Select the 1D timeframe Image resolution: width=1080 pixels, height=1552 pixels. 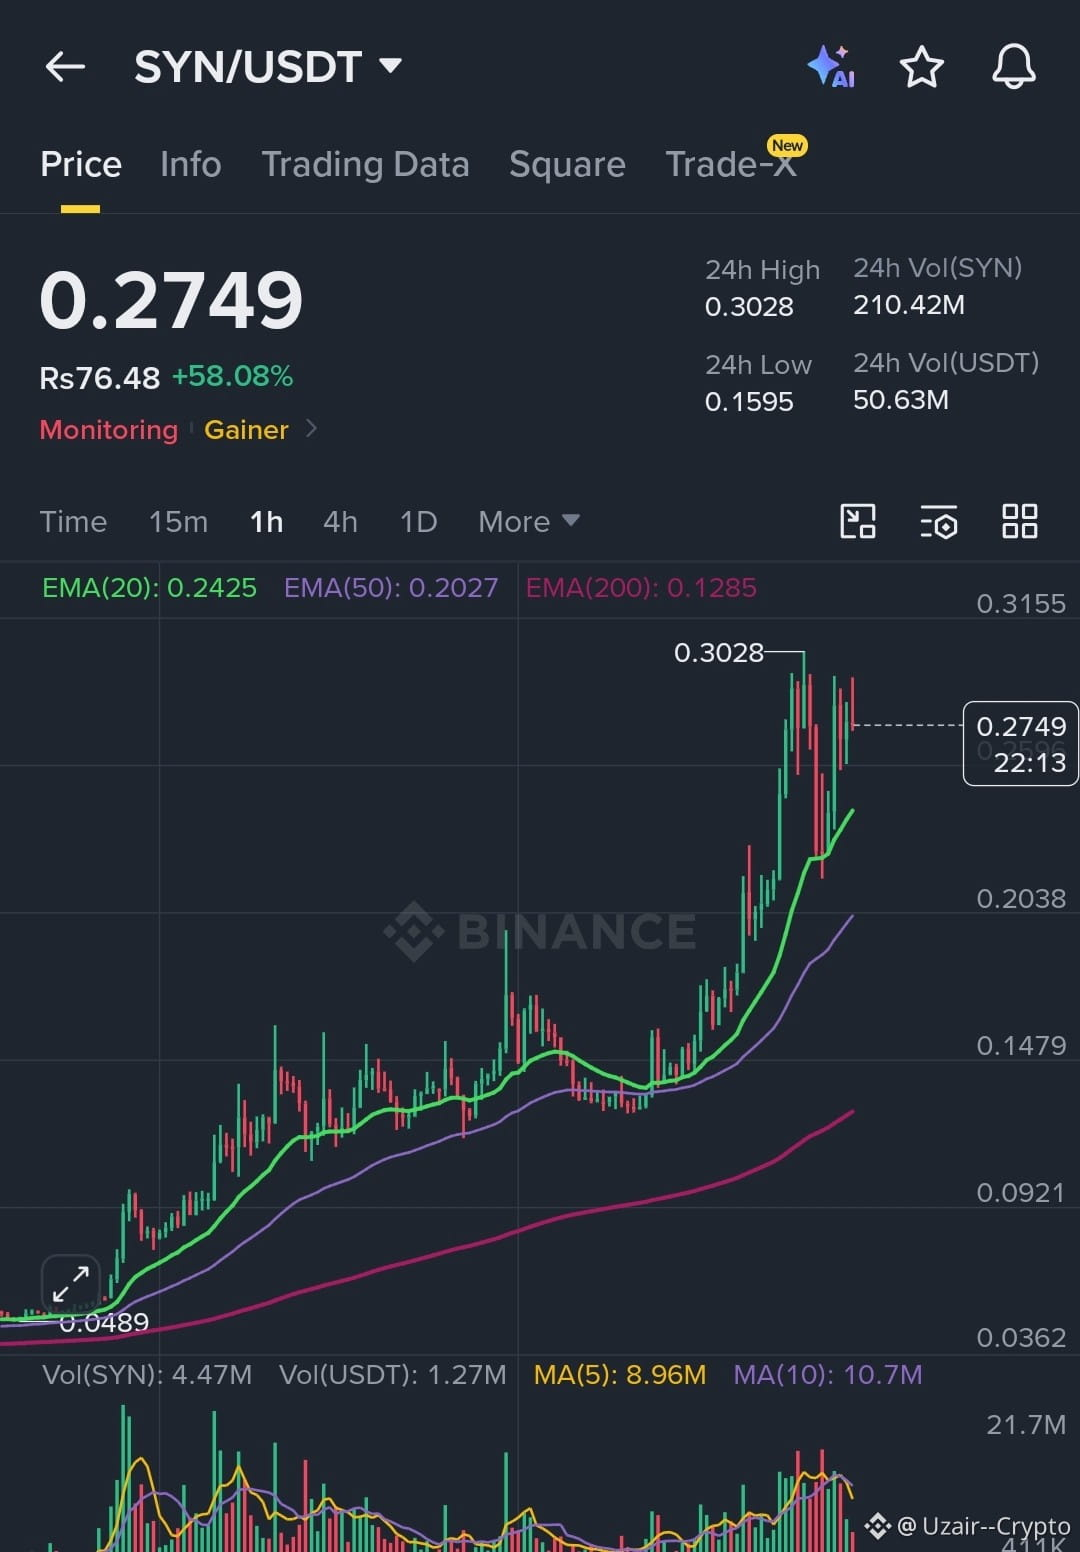point(418,522)
